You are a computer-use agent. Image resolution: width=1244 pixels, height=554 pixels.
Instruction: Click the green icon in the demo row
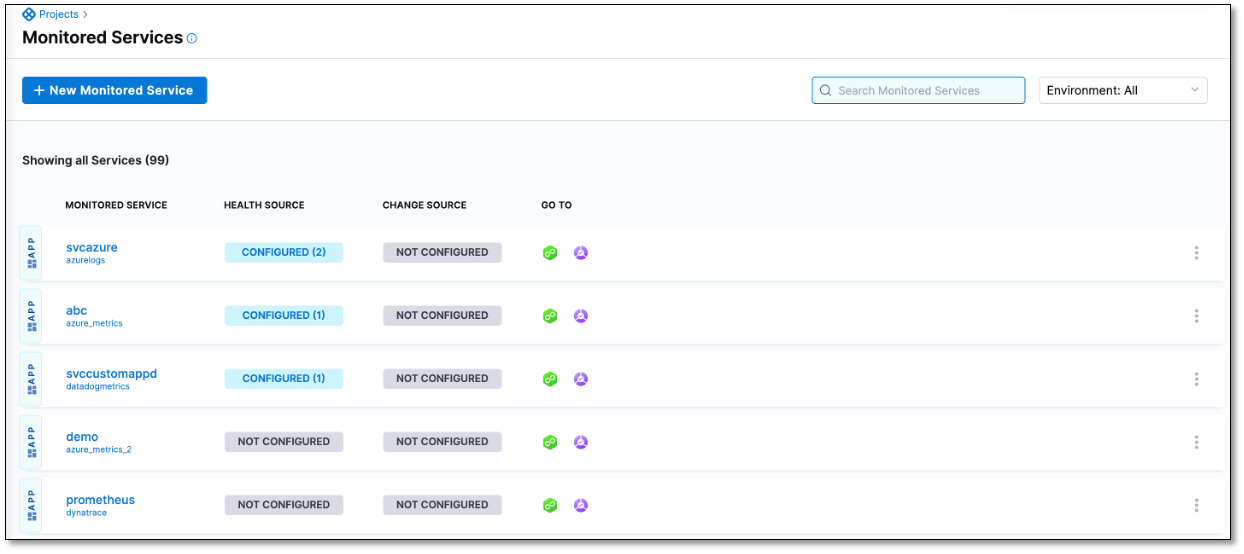(549, 442)
